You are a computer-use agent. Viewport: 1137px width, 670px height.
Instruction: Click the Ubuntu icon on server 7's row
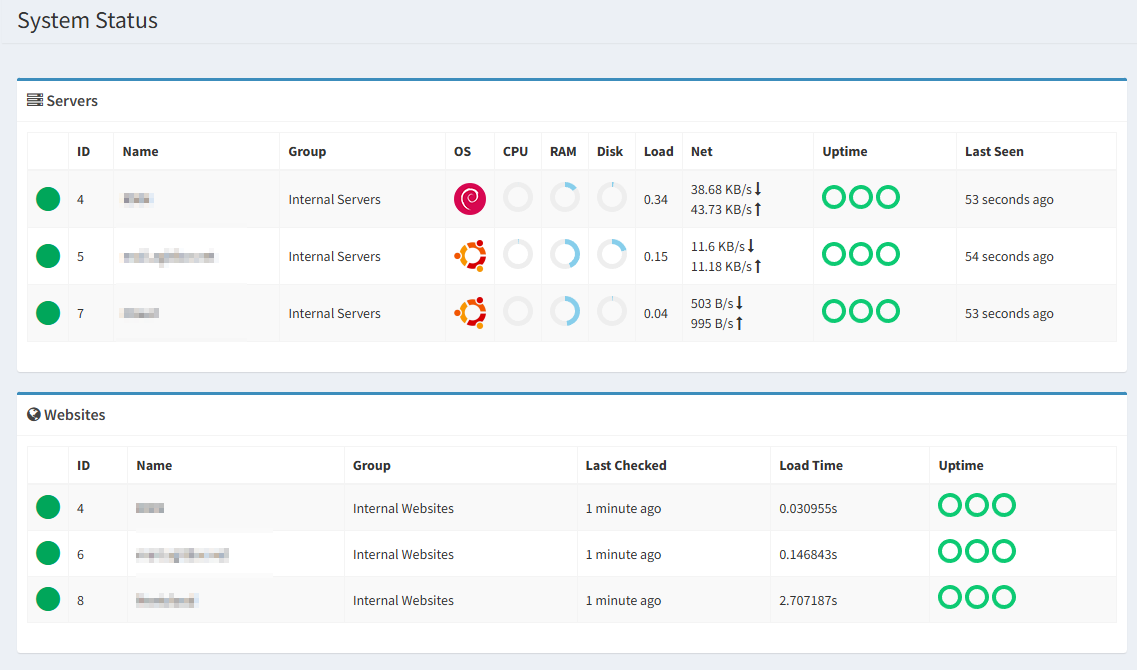tap(469, 311)
